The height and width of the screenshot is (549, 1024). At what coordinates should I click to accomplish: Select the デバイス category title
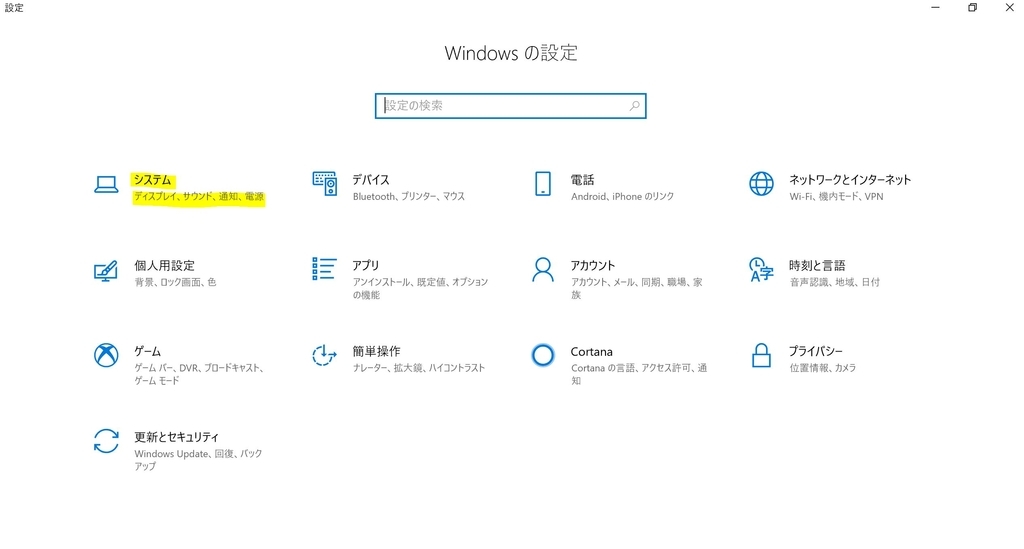click(371, 180)
